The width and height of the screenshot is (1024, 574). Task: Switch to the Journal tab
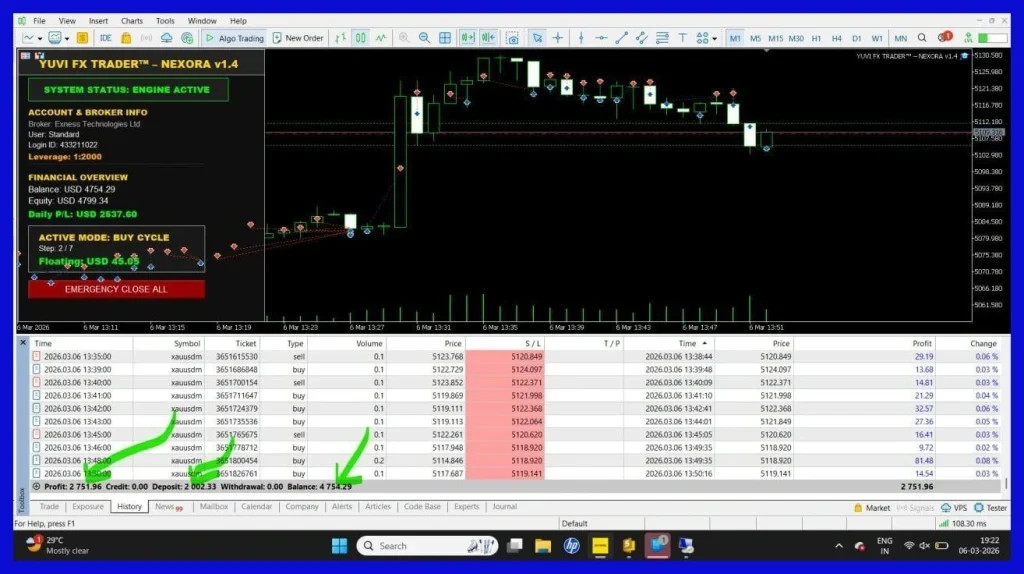504,507
